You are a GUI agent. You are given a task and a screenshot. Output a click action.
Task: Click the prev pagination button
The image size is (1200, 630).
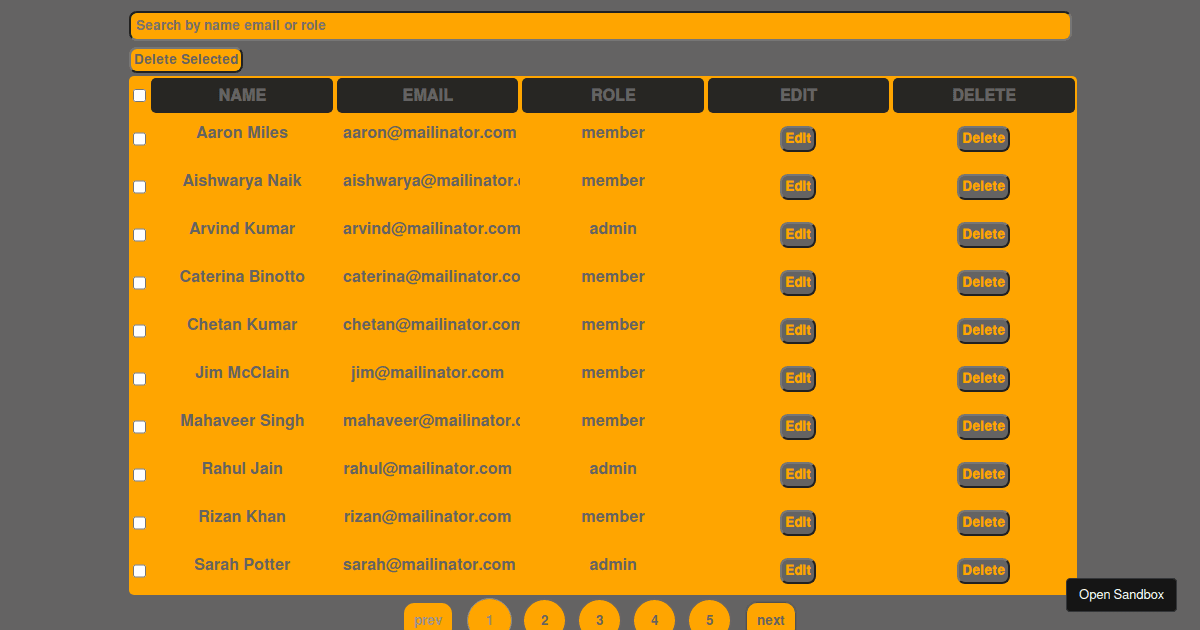point(428,619)
